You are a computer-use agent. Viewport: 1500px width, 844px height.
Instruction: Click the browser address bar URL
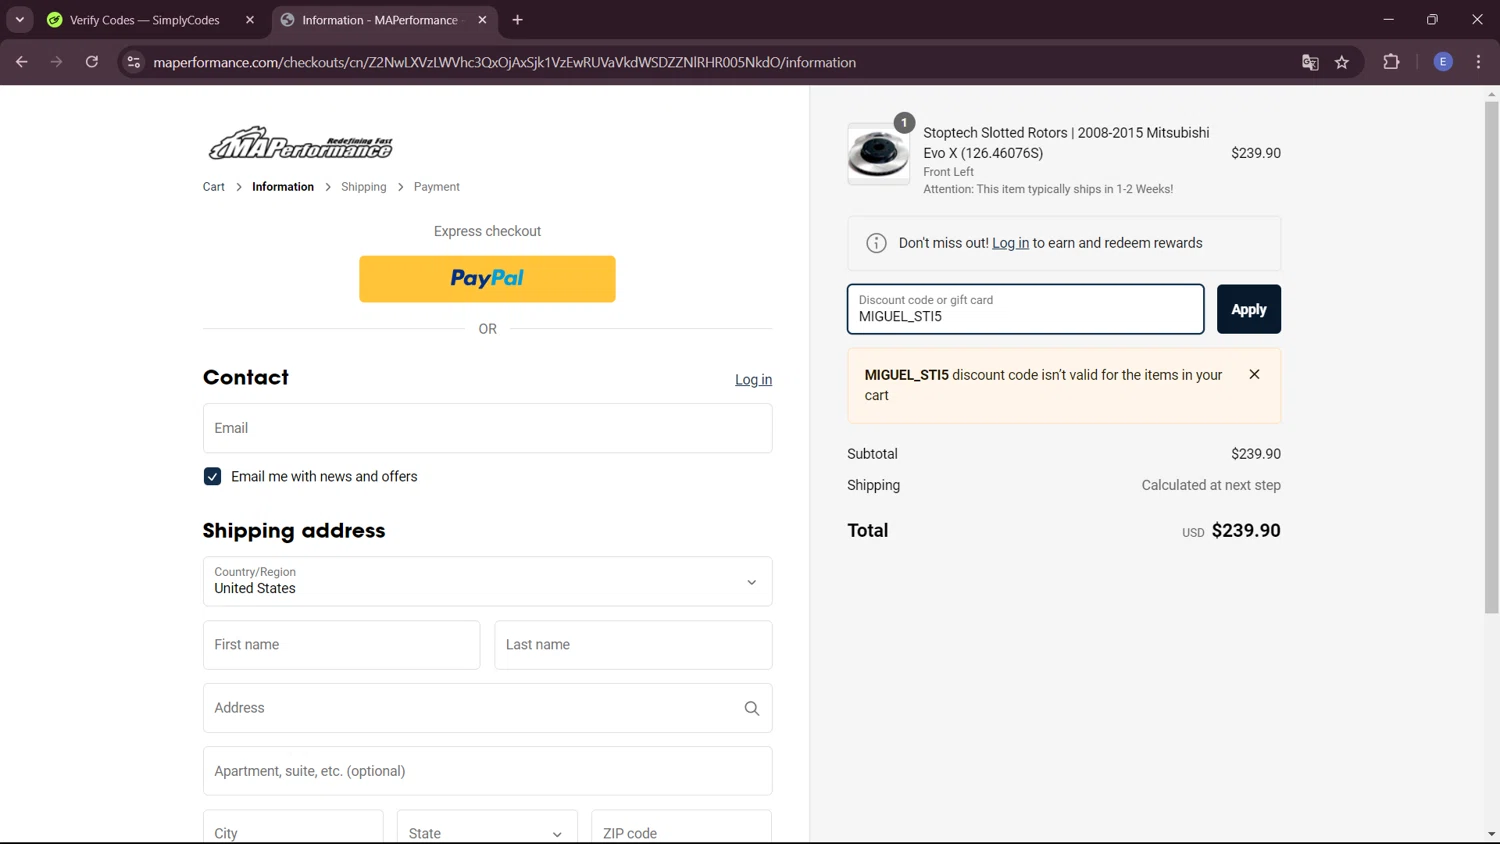[504, 62]
